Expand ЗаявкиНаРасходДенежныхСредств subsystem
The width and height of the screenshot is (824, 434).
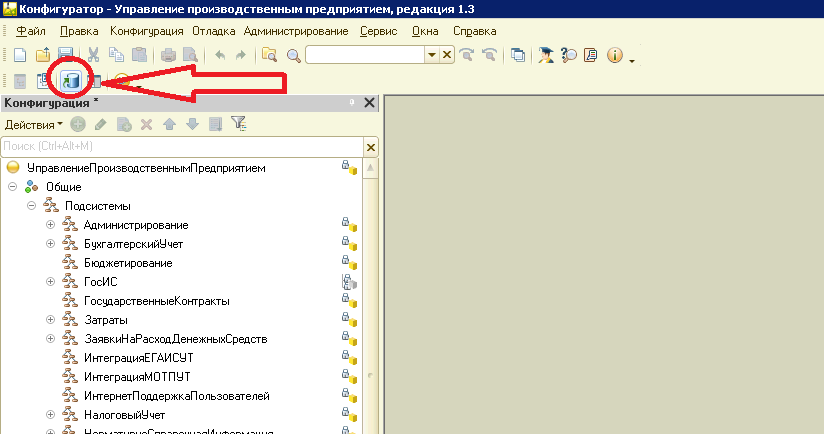[x=50, y=338]
